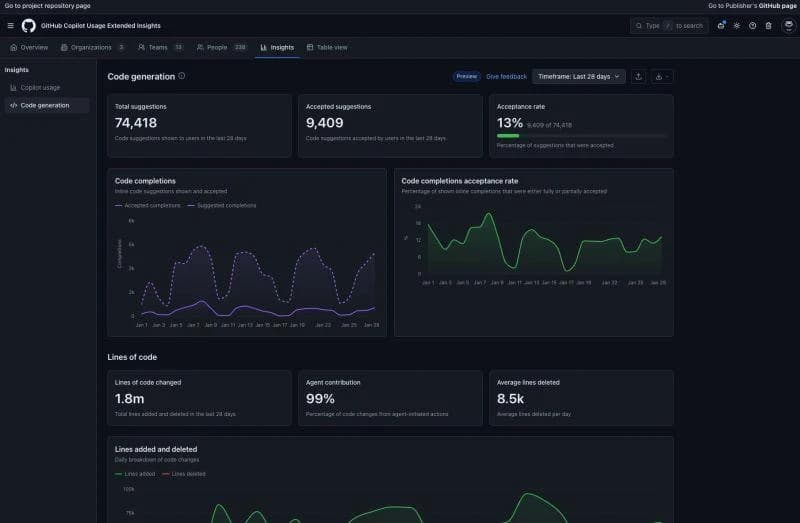The image size is (800, 523).
Task: Open the download dropdown button
Action: click(662, 77)
